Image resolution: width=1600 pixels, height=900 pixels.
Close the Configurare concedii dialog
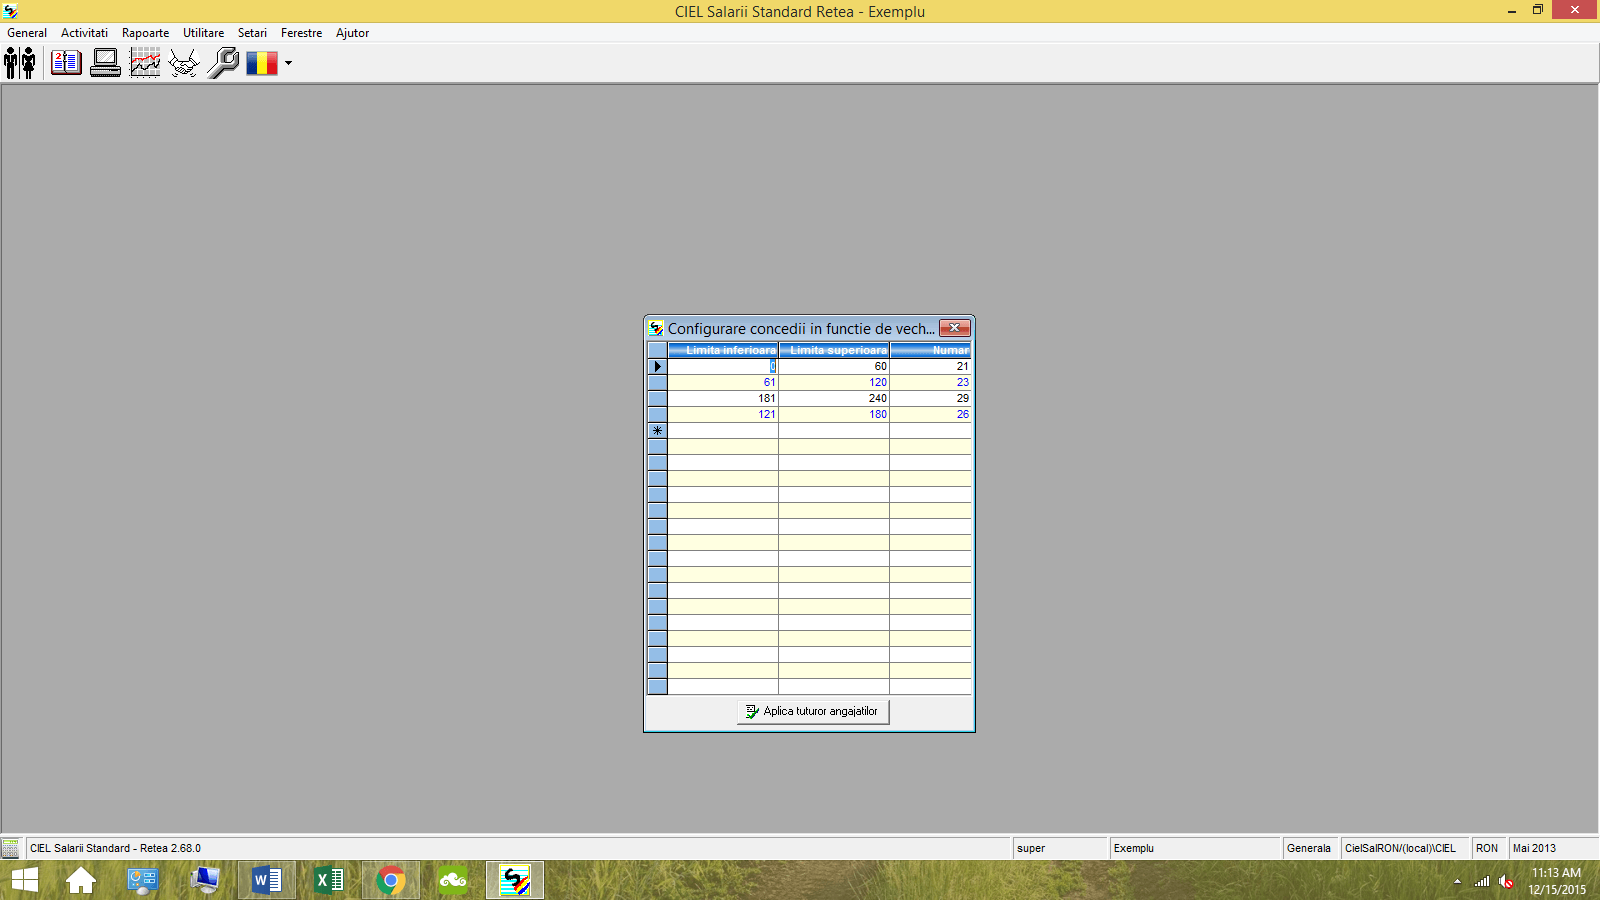(955, 328)
